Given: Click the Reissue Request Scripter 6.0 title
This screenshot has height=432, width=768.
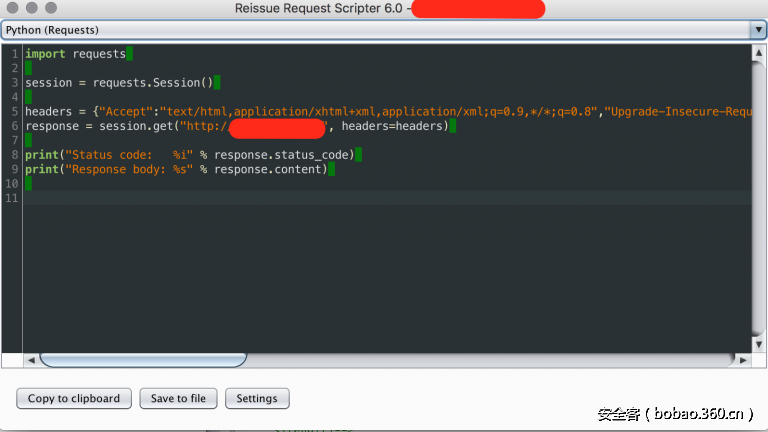Looking at the screenshot, I should pyautogui.click(x=318, y=8).
